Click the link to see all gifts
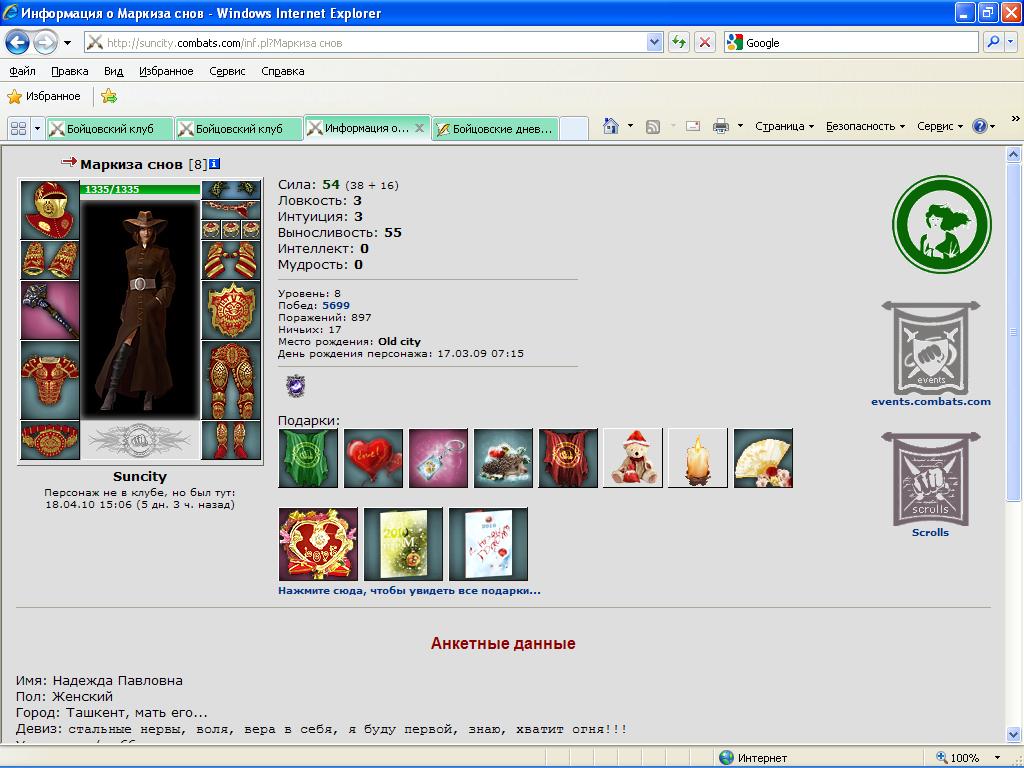Viewport: 1024px width, 768px height. pos(409,590)
